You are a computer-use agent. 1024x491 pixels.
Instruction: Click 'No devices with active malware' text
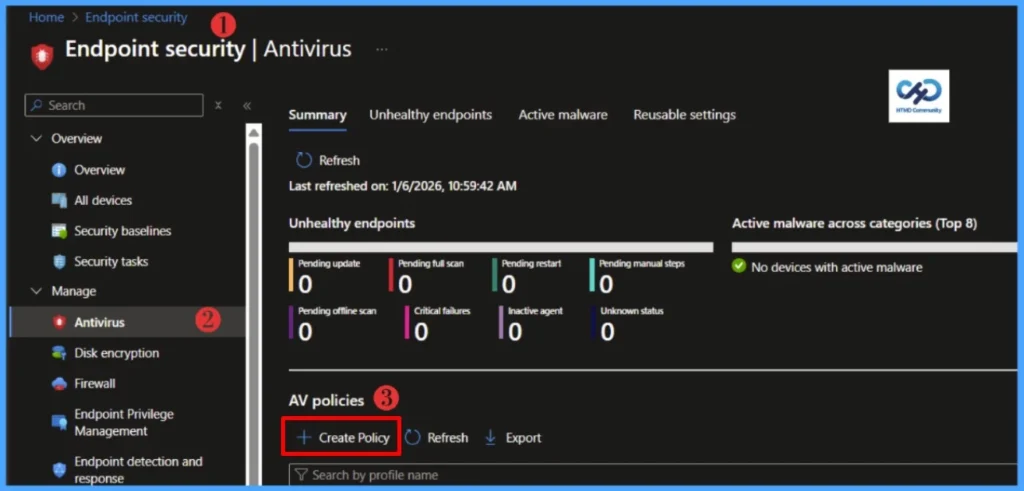click(837, 267)
